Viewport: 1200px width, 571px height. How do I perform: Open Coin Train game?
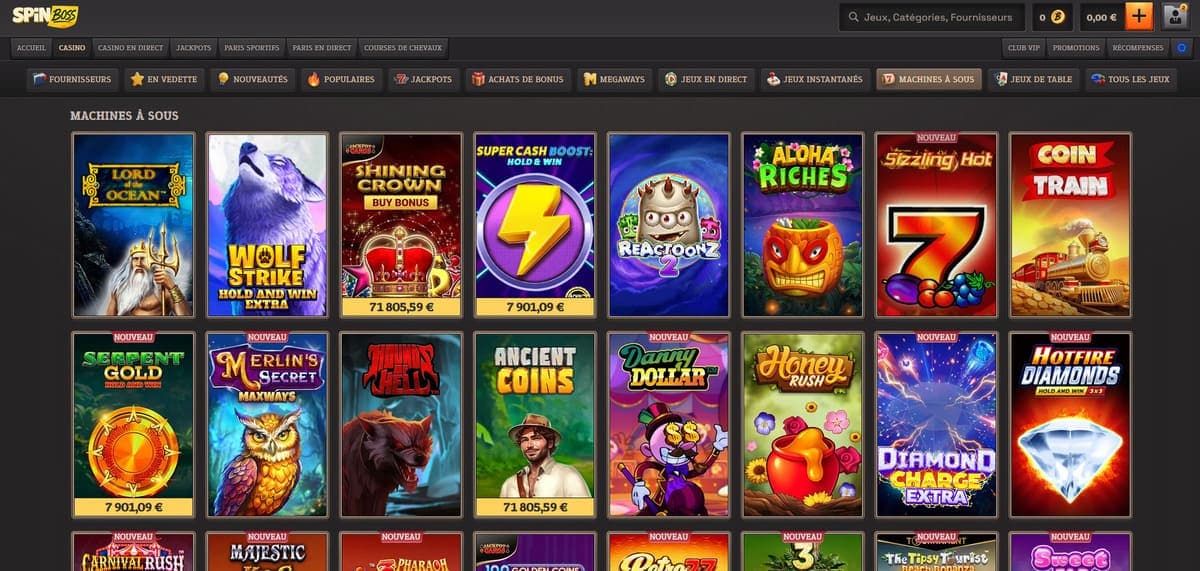(x=1071, y=225)
